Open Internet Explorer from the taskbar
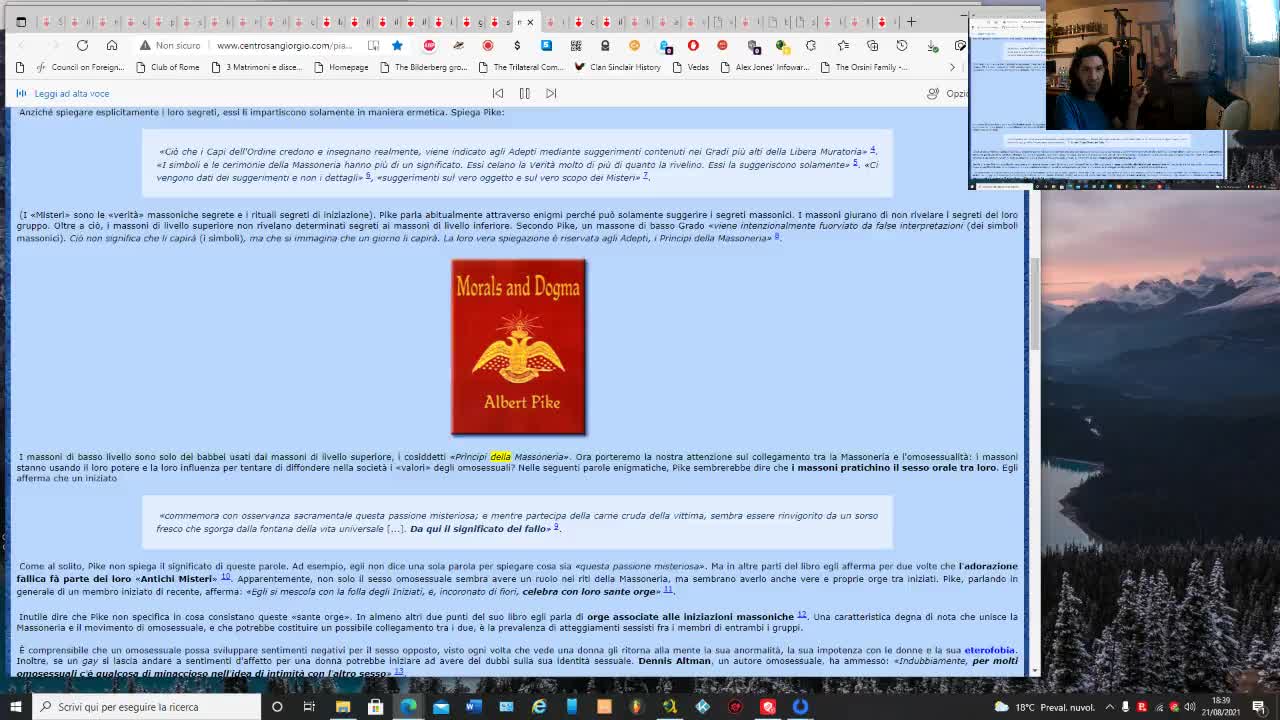Image resolution: width=1280 pixels, height=720 pixels. click(x=539, y=706)
